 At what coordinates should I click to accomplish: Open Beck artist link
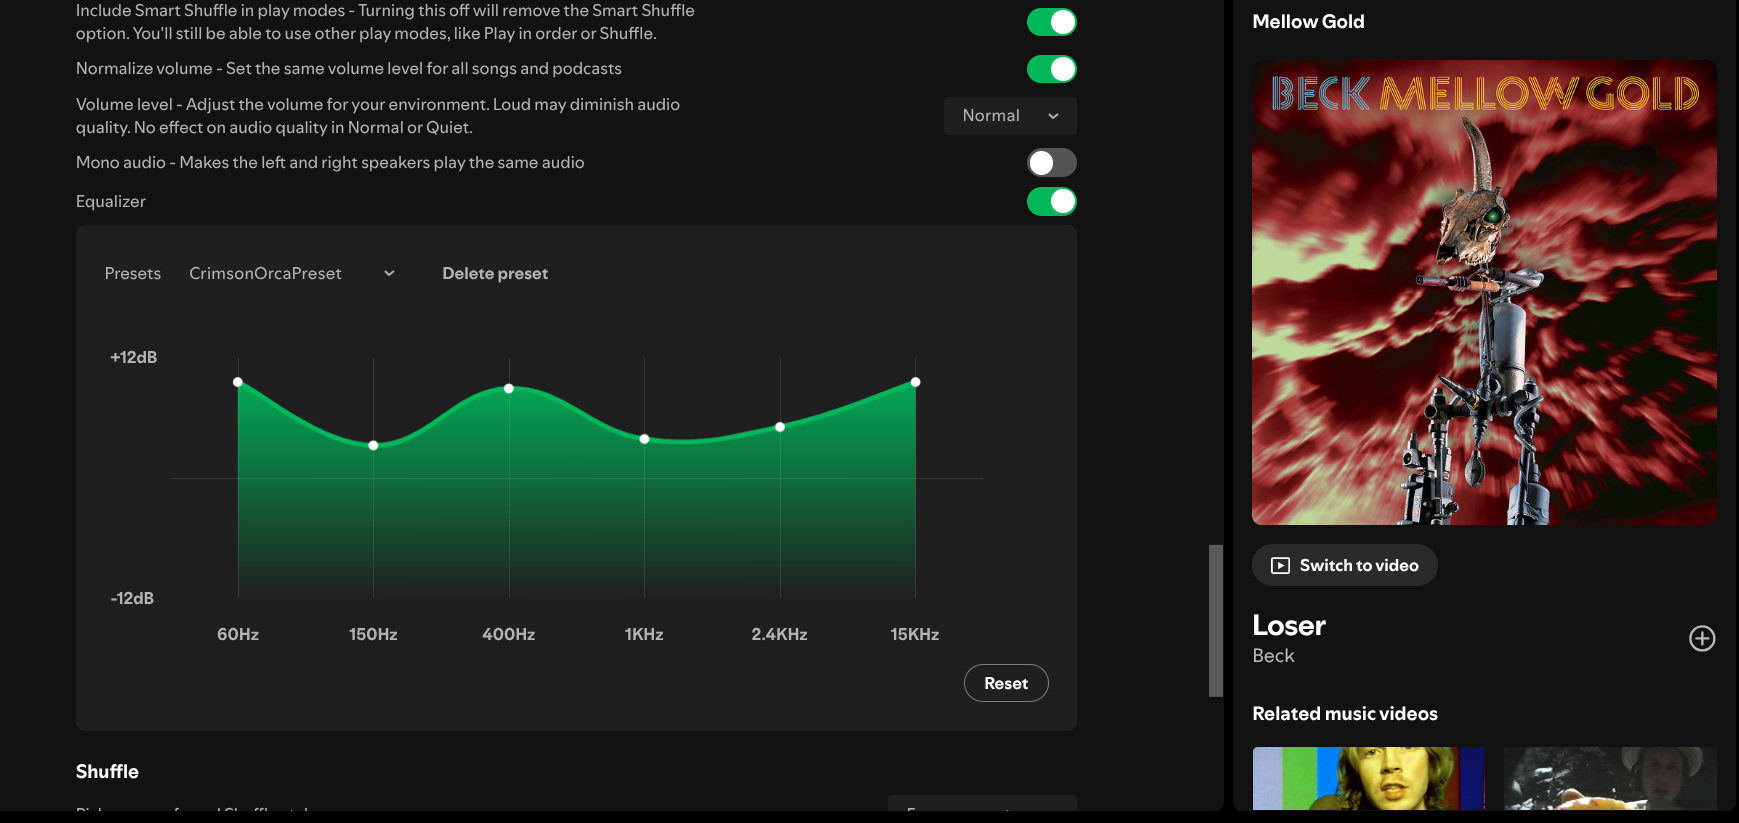pos(1273,656)
